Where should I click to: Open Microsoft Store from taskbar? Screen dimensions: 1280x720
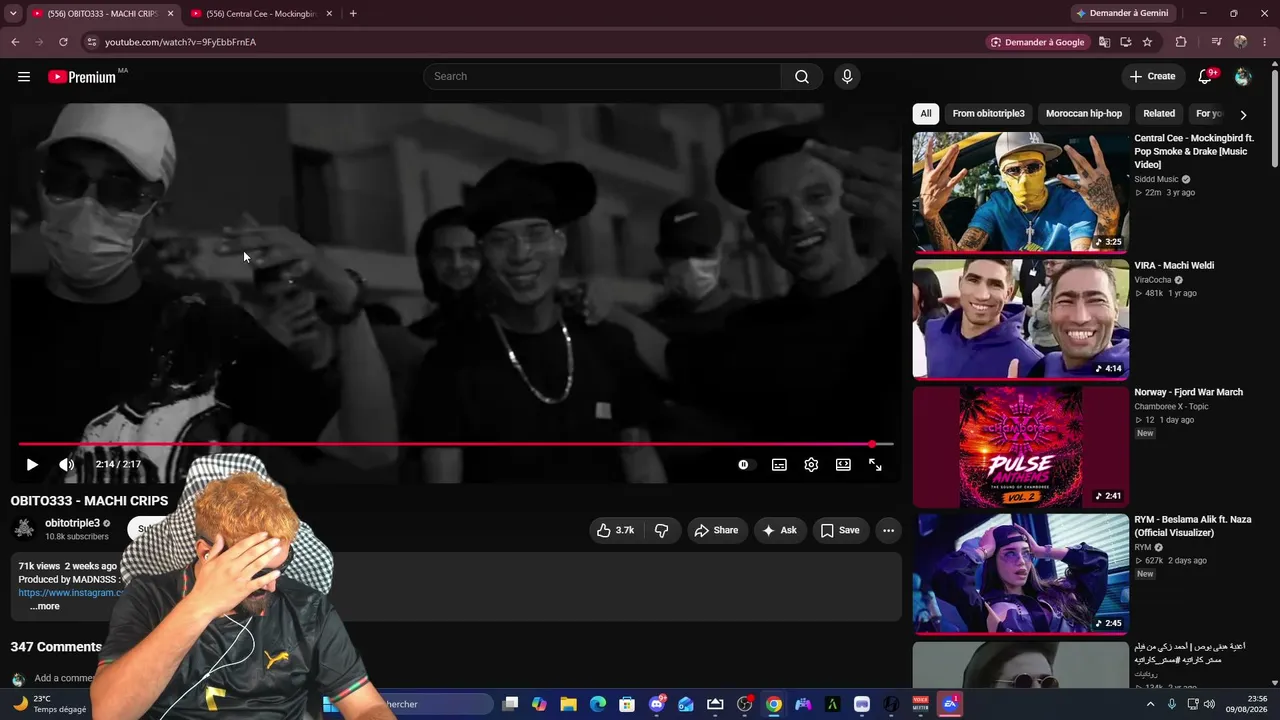click(x=627, y=704)
